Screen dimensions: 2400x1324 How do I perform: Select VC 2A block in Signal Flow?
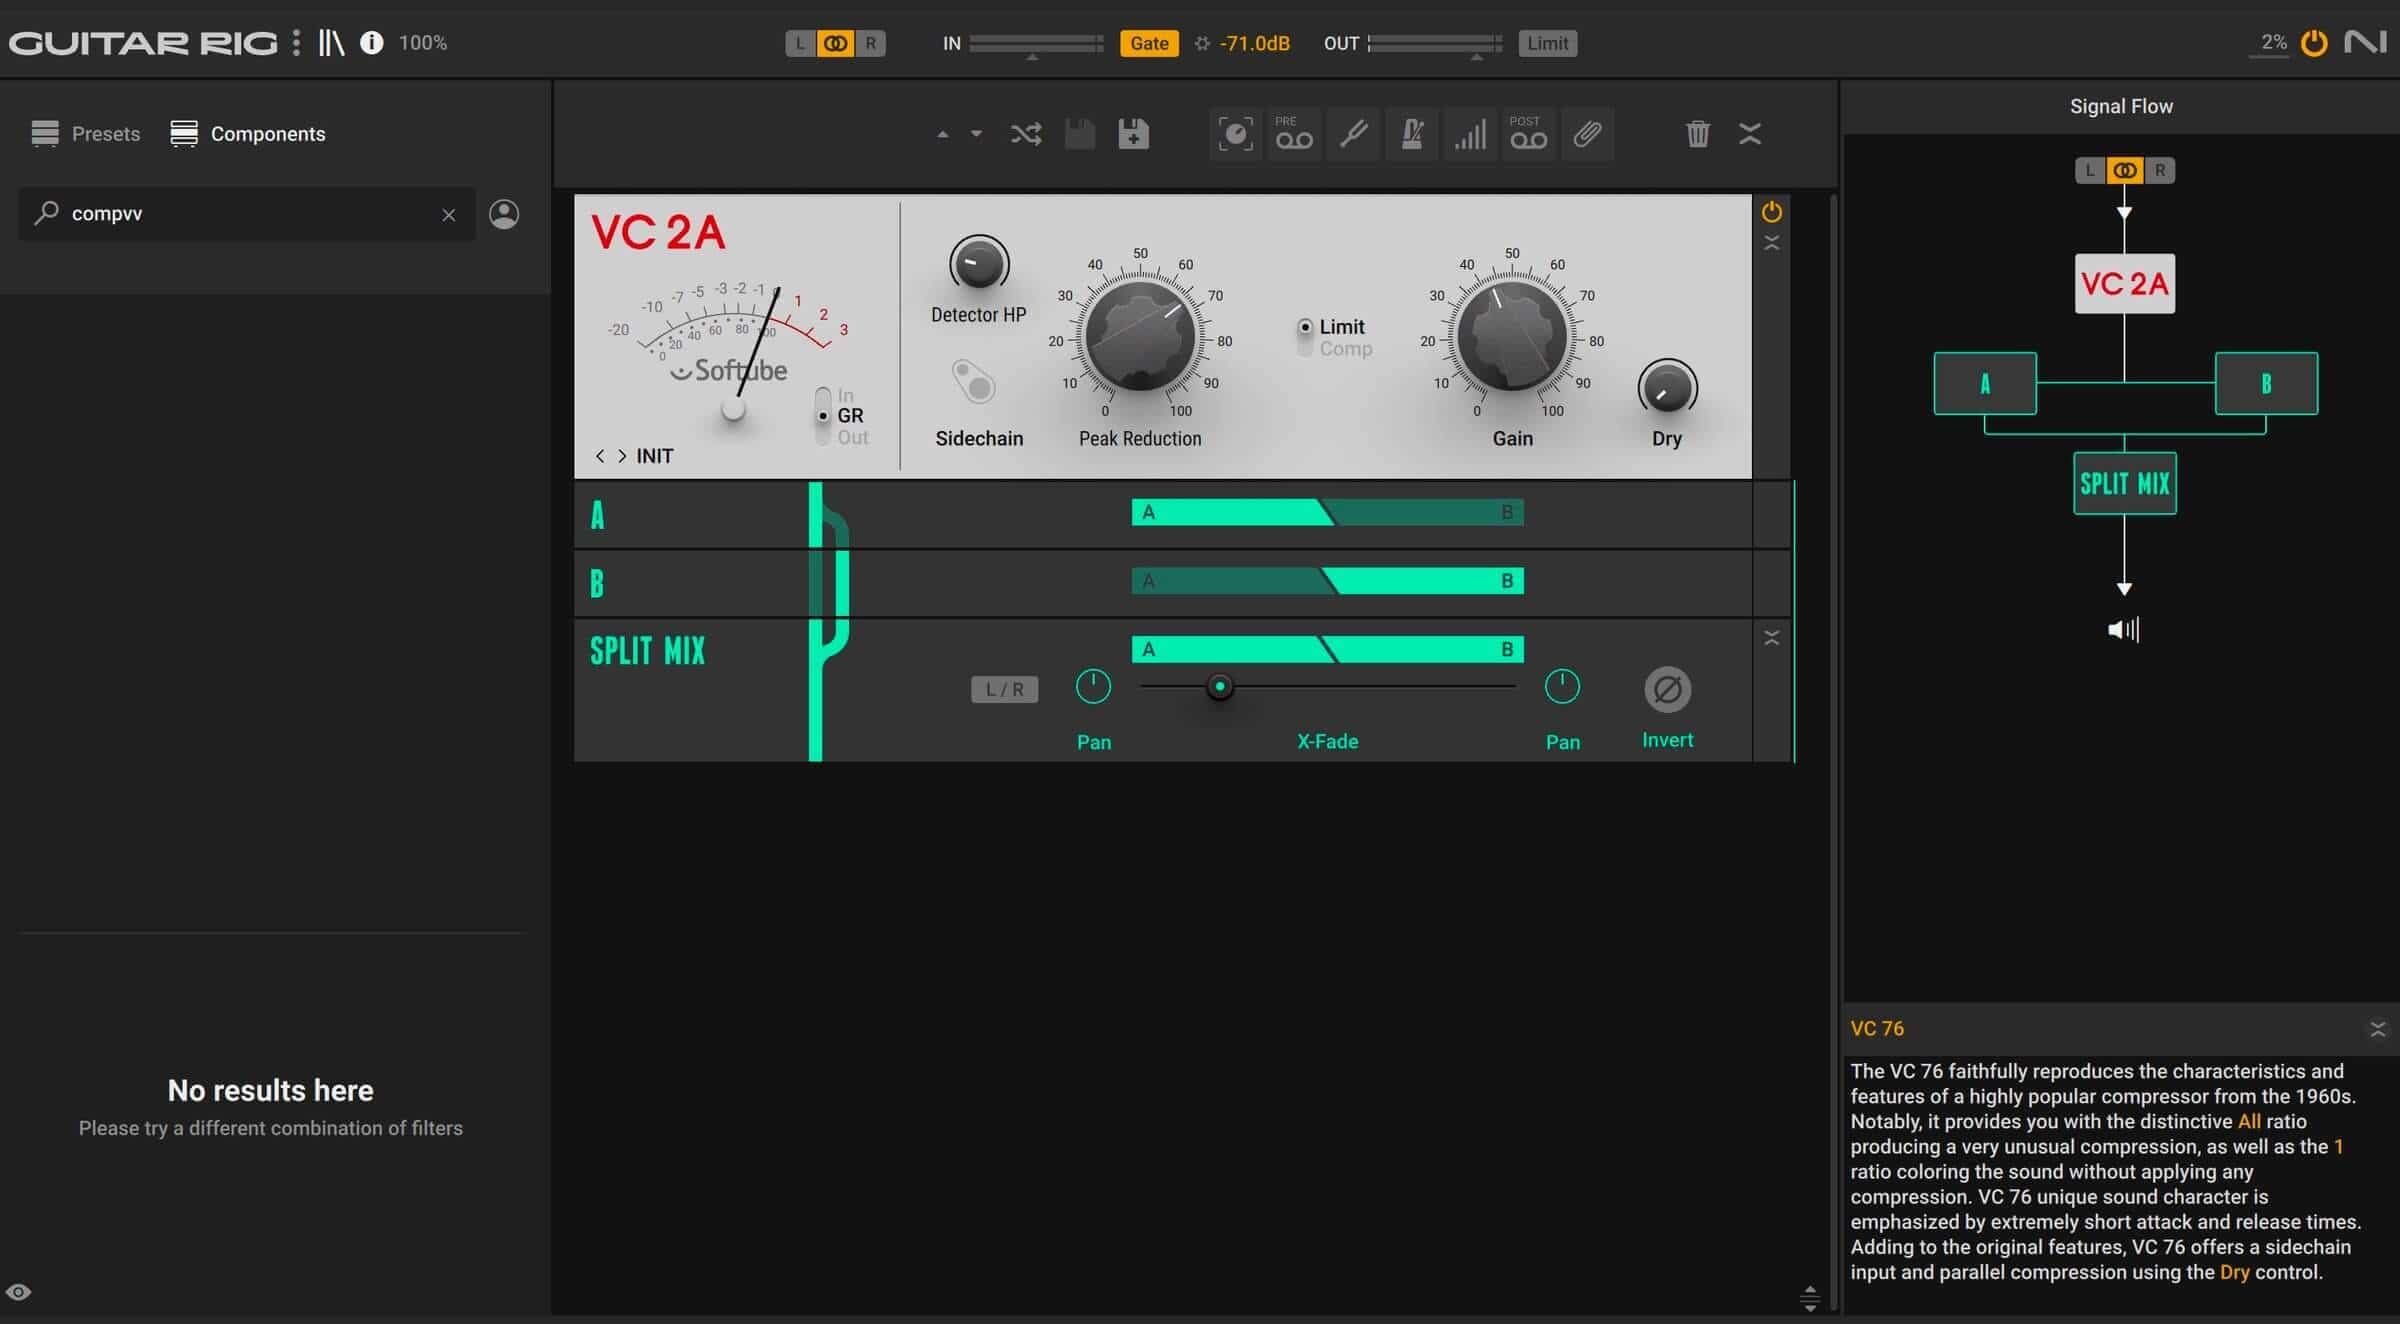coord(2124,284)
